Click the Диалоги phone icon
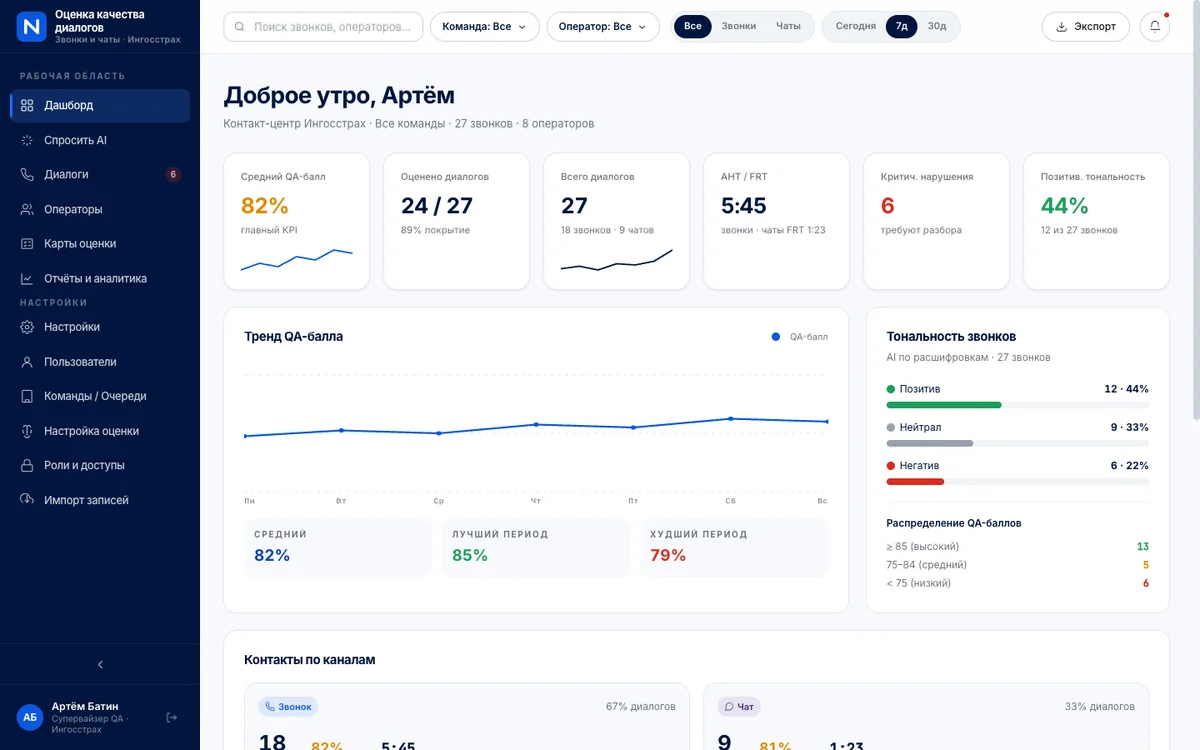Image resolution: width=1200 pixels, height=750 pixels. (27, 174)
